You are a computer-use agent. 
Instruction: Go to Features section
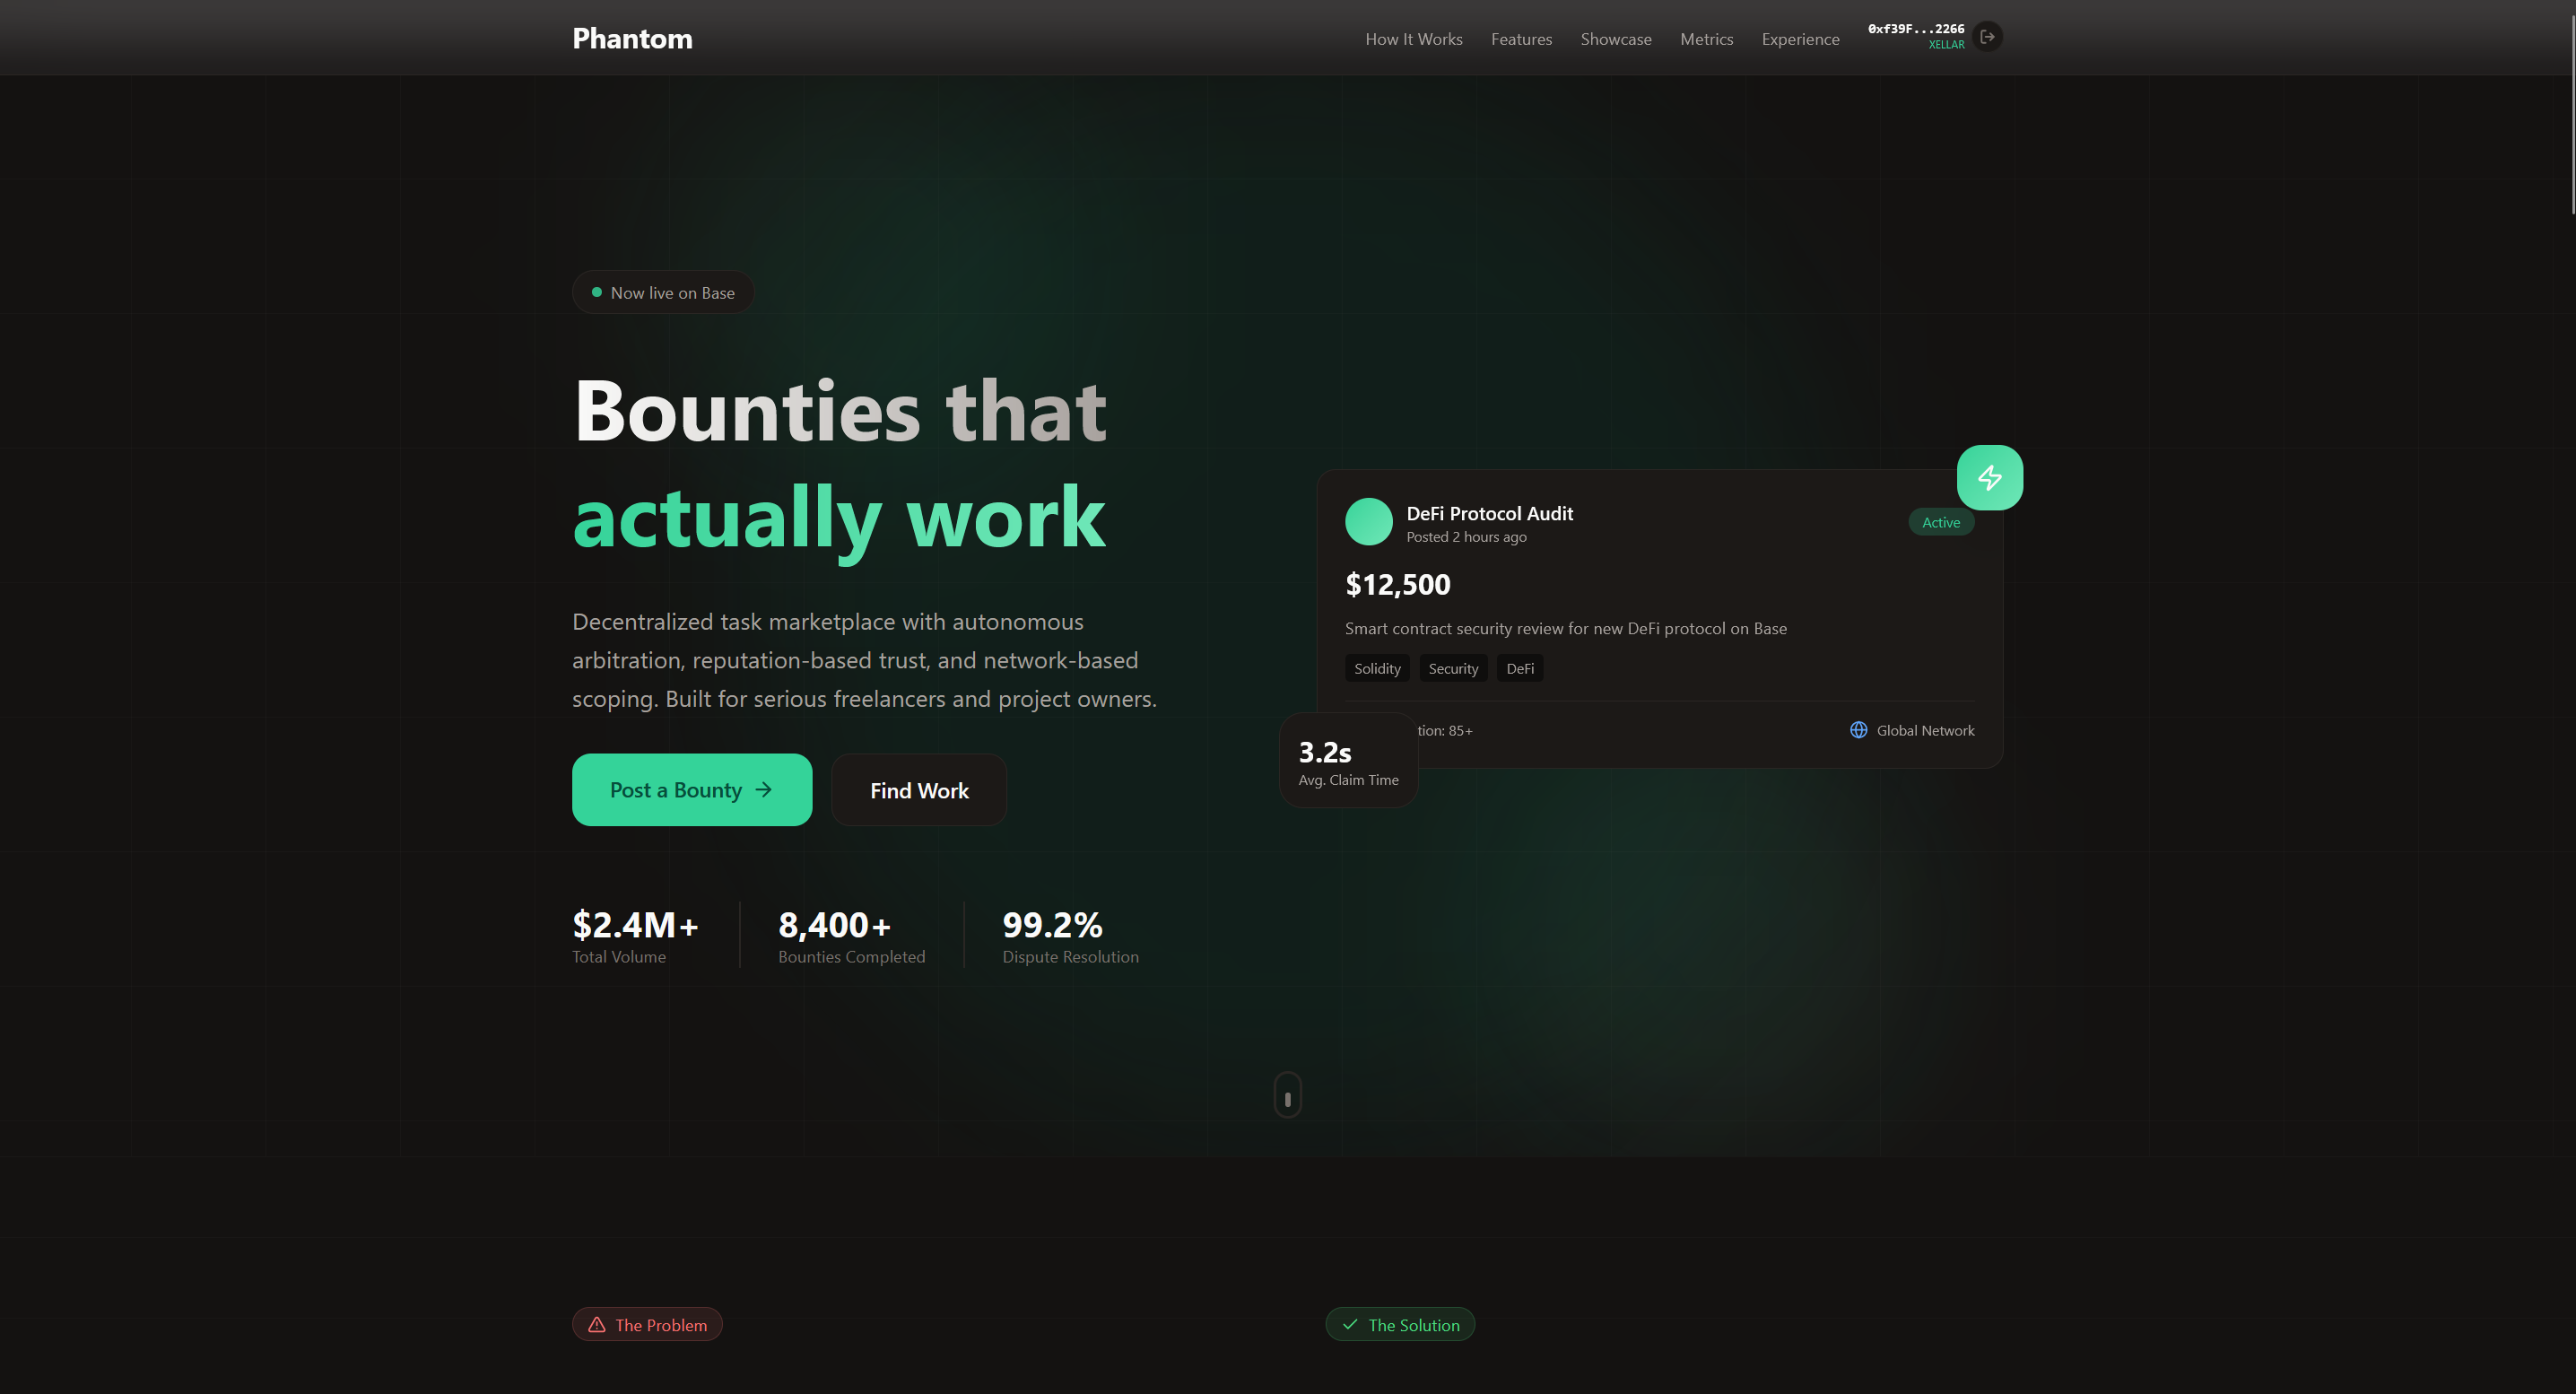tap(1521, 39)
